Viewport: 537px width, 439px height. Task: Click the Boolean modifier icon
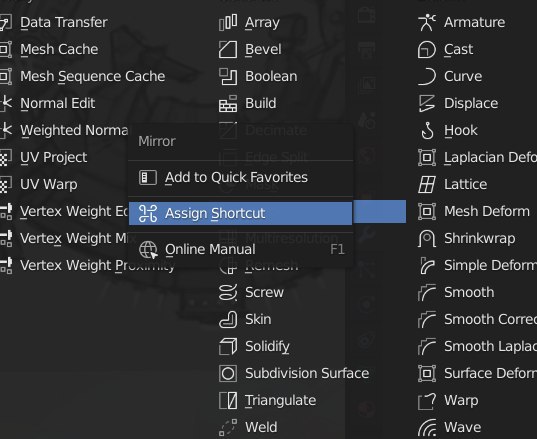tap(228, 76)
